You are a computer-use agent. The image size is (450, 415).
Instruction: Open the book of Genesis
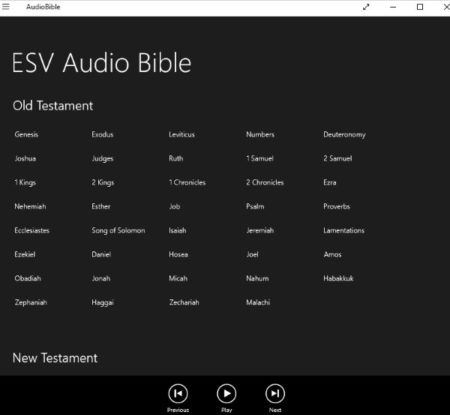pos(26,134)
